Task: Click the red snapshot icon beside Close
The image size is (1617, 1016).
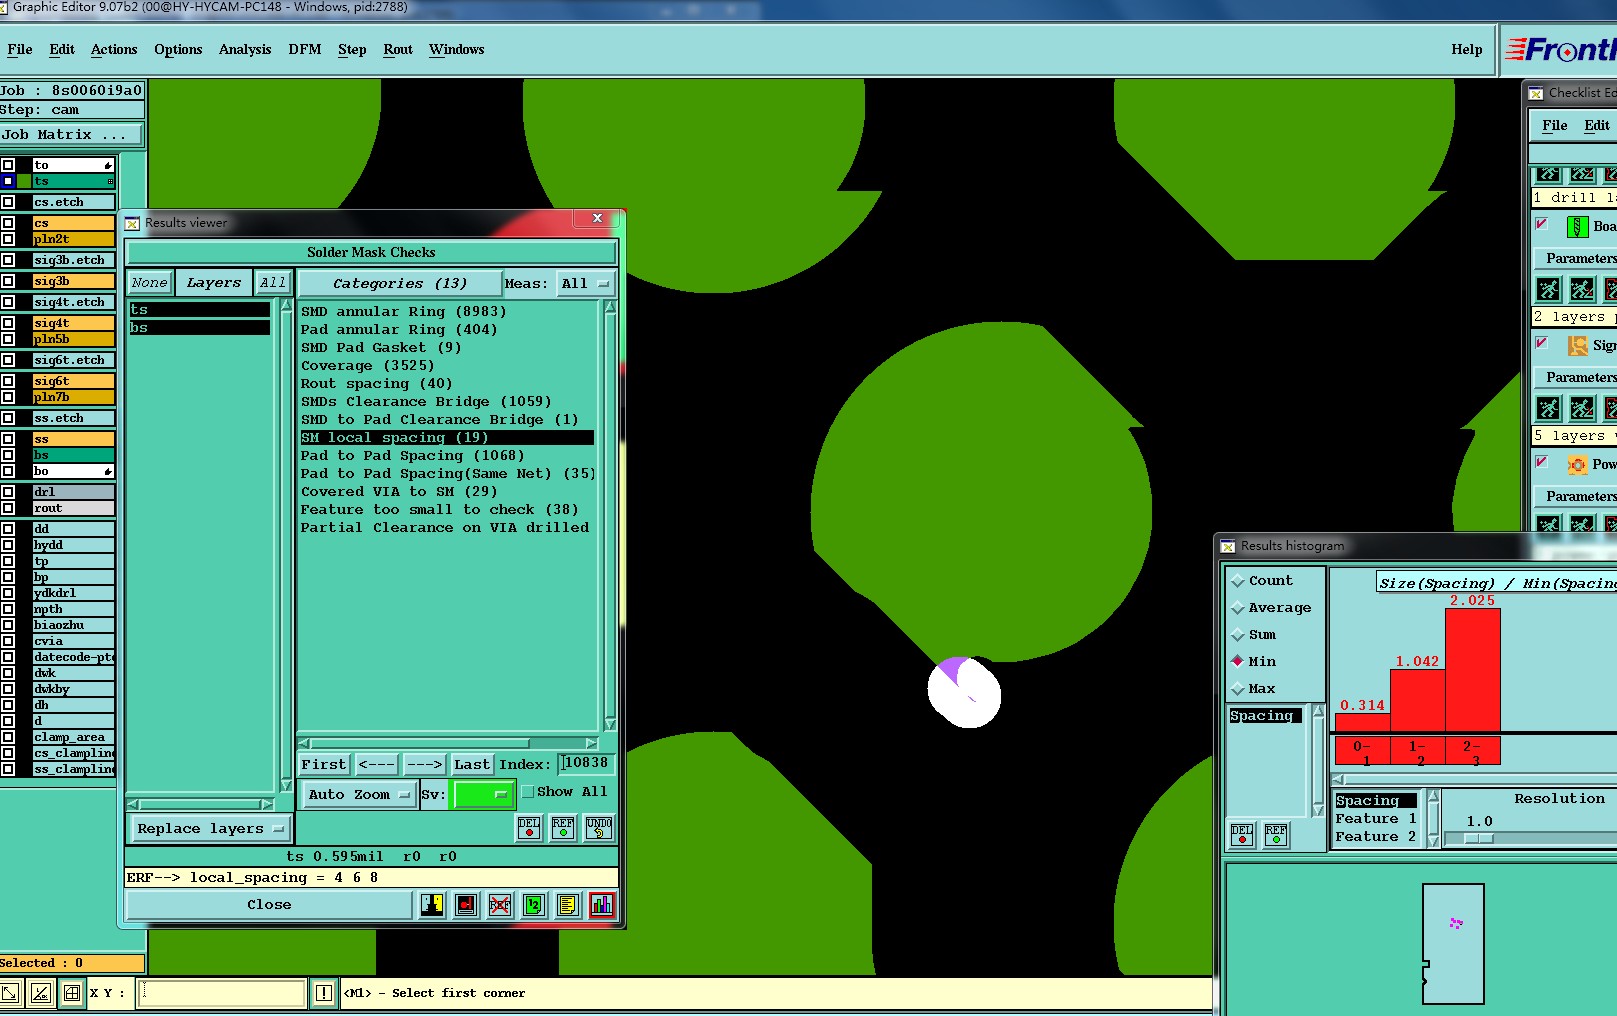Action: 466,905
